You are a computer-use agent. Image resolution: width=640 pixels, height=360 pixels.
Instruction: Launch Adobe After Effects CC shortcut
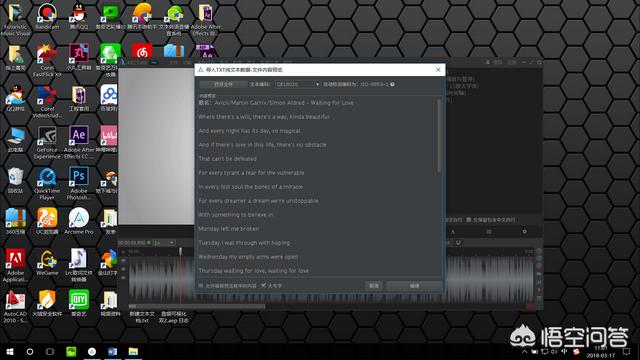click(x=78, y=142)
